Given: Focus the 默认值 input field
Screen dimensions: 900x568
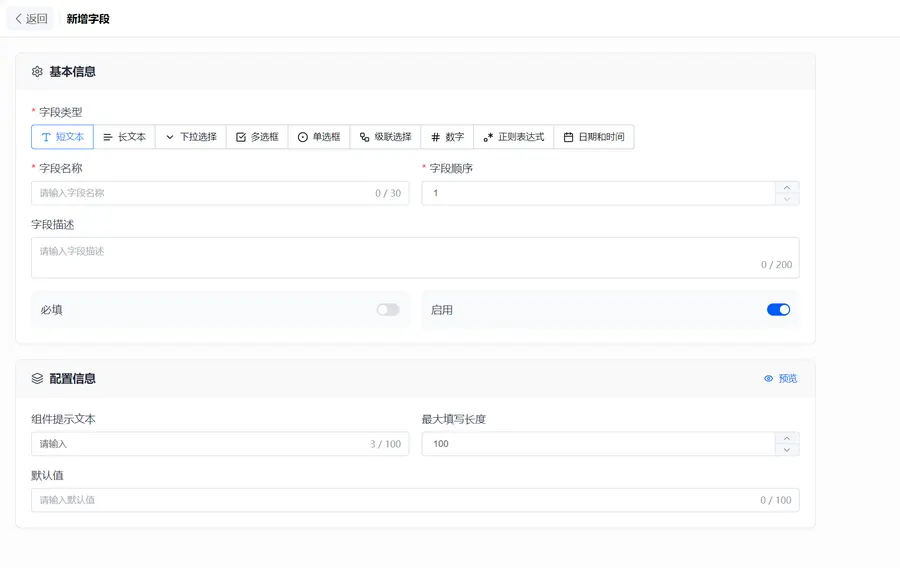Looking at the screenshot, I should [x=415, y=500].
